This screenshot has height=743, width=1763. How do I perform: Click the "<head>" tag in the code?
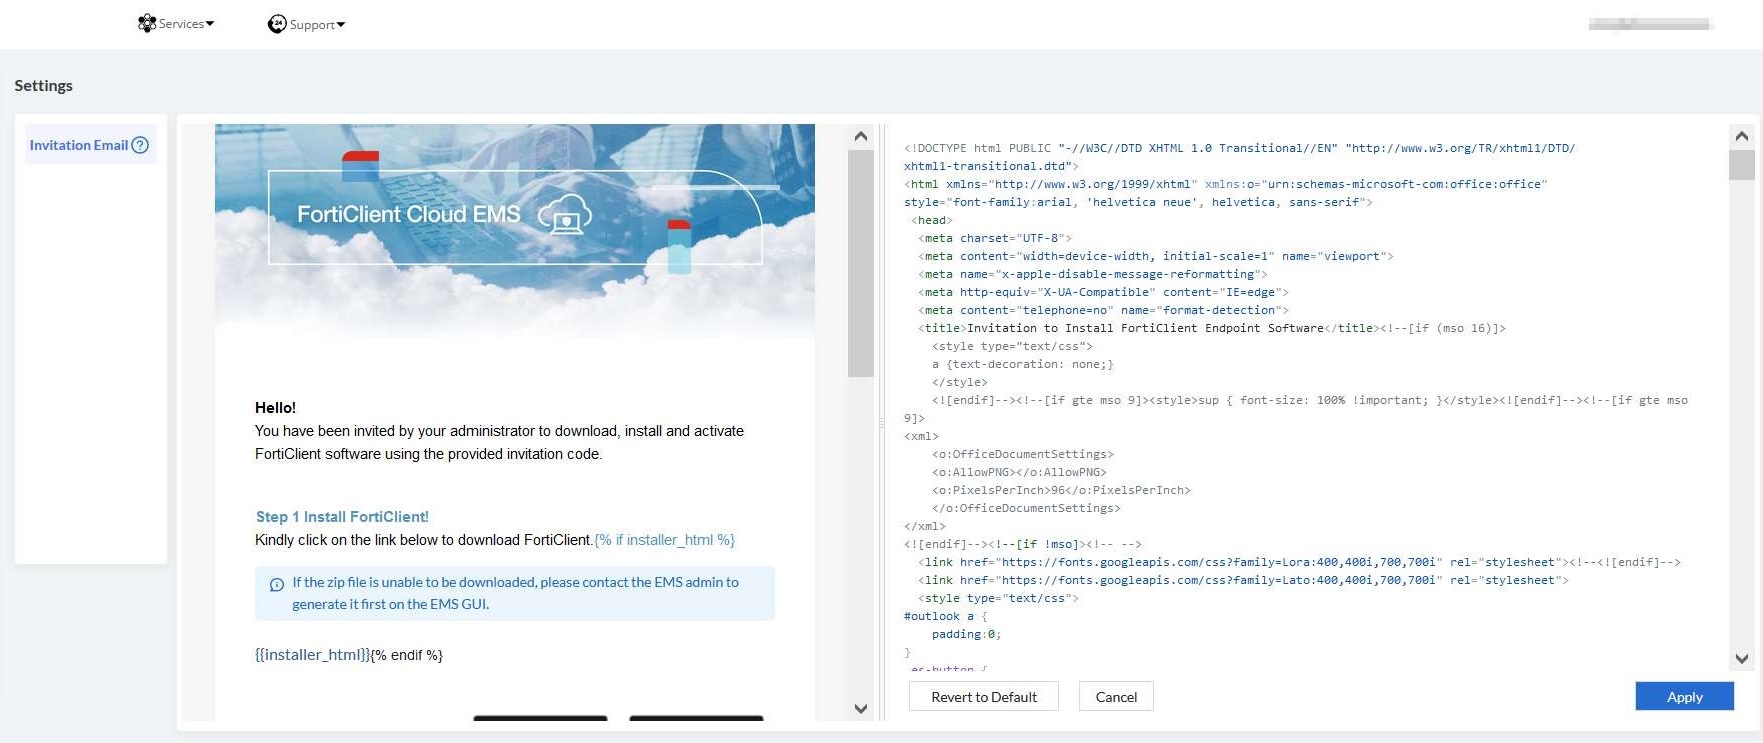(x=932, y=220)
